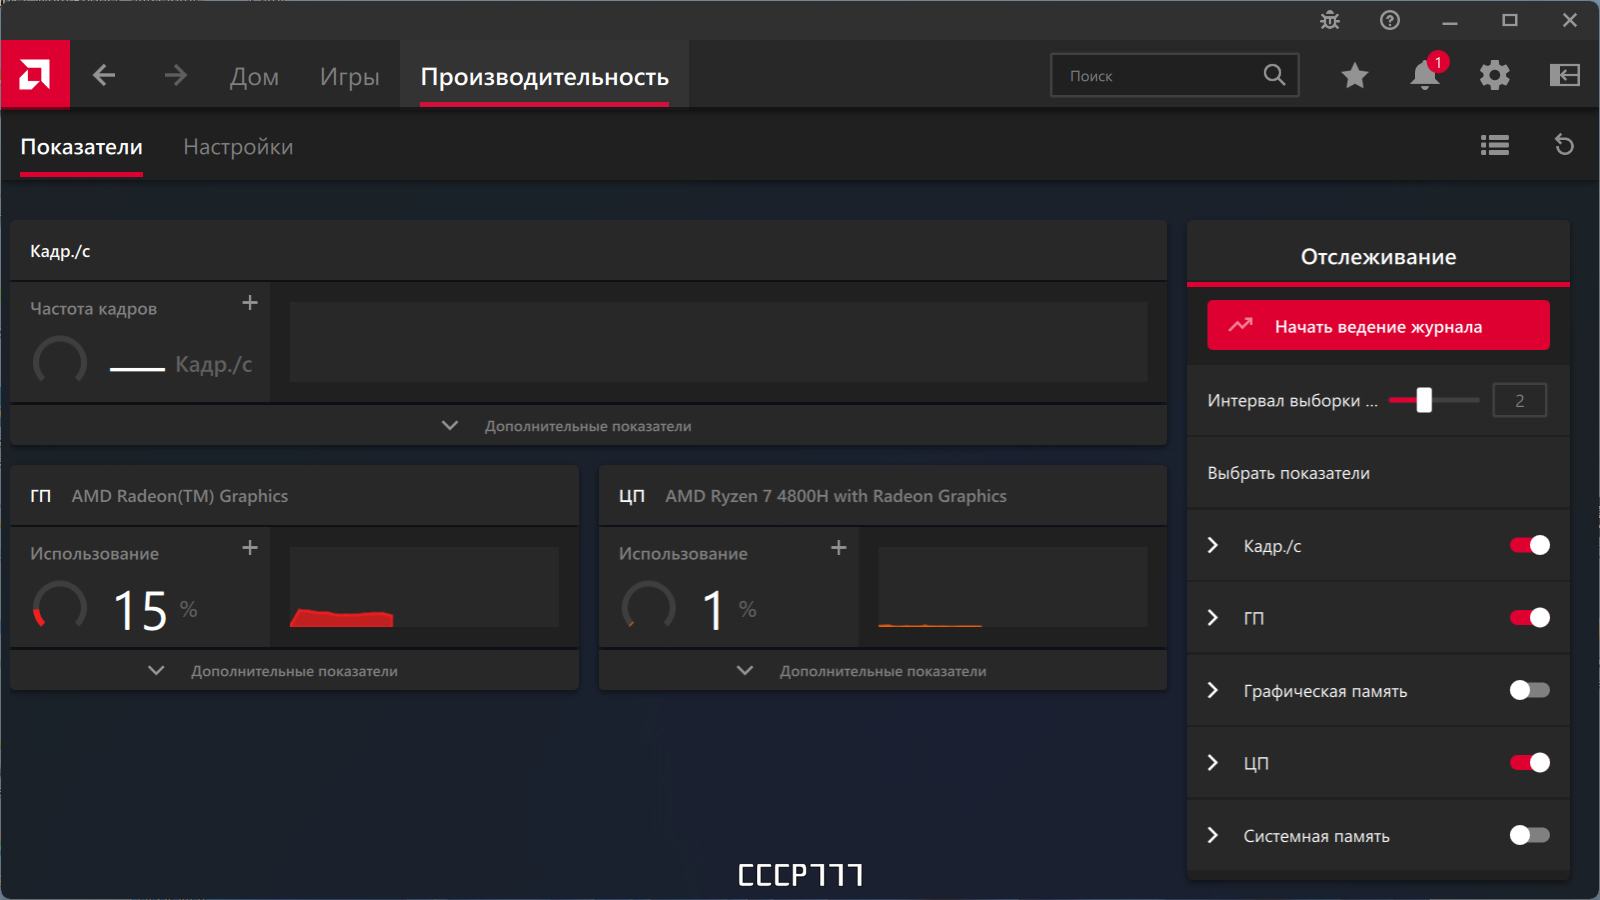Click the AMD Ryzen 7 4800H title

click(836, 496)
